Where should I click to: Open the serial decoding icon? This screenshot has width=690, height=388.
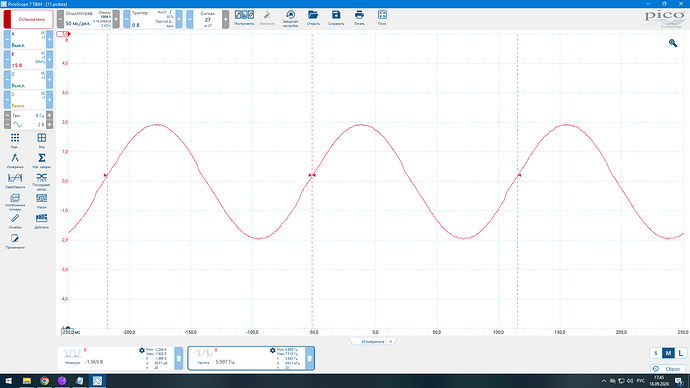[42, 181]
